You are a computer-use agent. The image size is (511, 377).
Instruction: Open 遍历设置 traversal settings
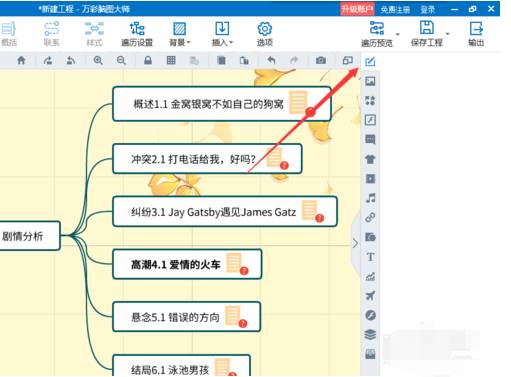[x=137, y=34]
